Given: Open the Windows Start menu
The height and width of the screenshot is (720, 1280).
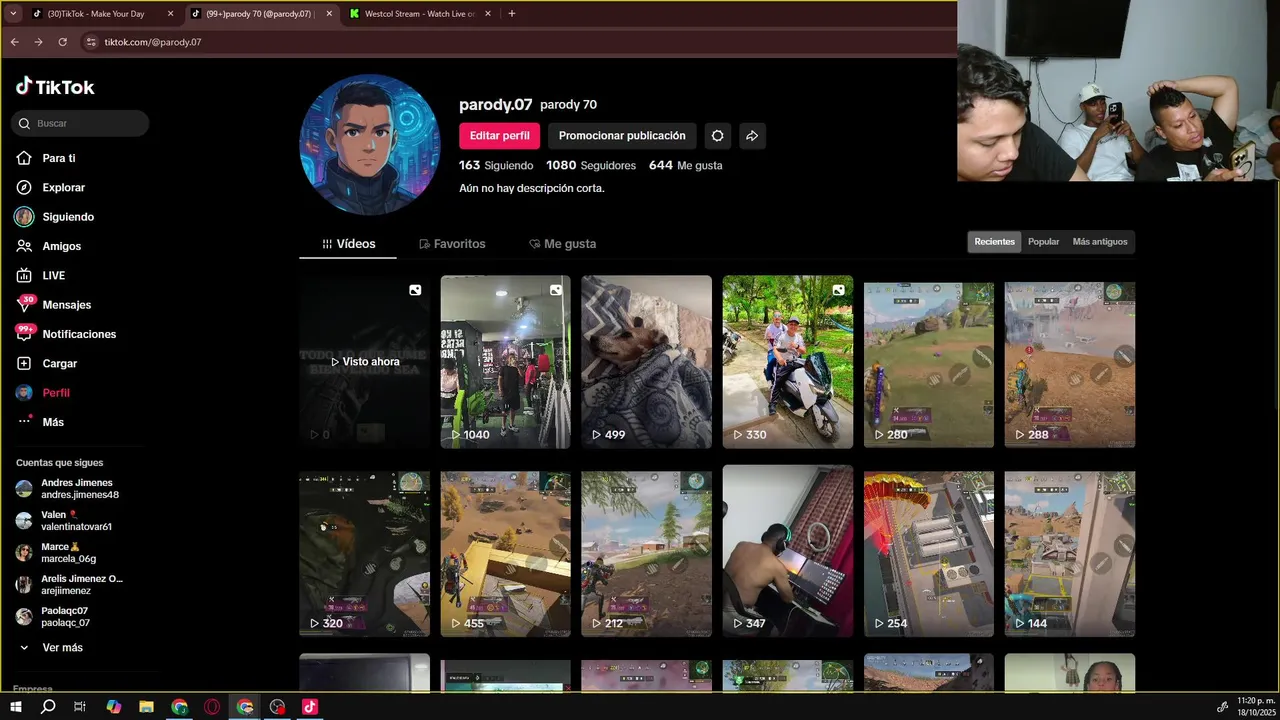Looking at the screenshot, I should (x=15, y=707).
